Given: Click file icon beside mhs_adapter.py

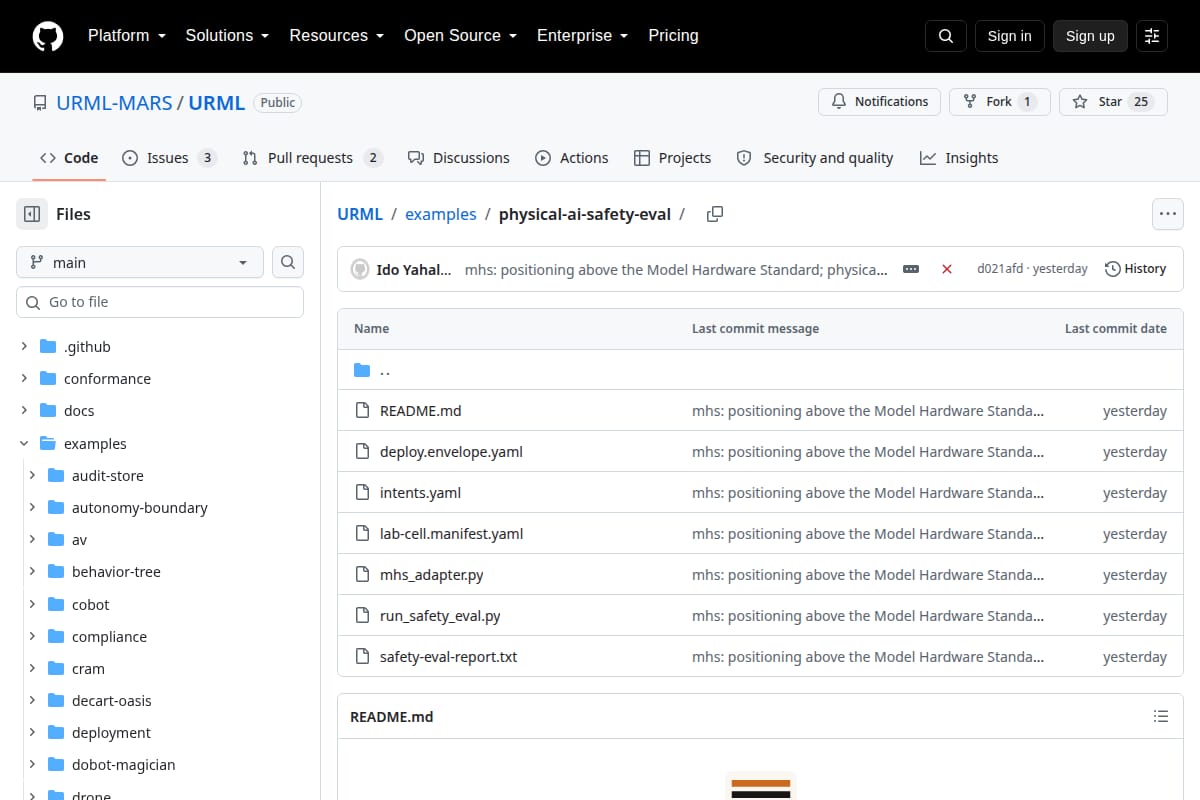Looking at the screenshot, I should [362, 575].
